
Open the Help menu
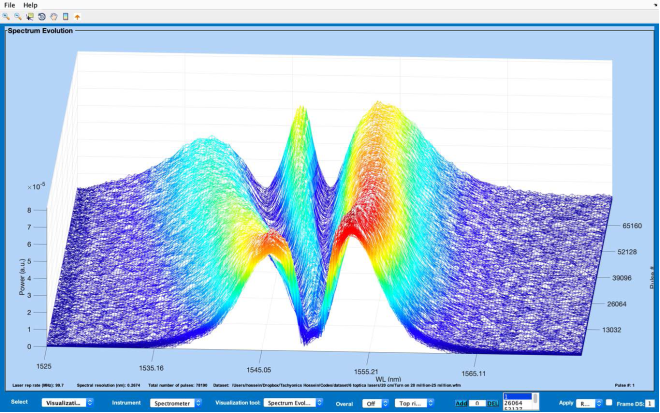click(31, 5)
